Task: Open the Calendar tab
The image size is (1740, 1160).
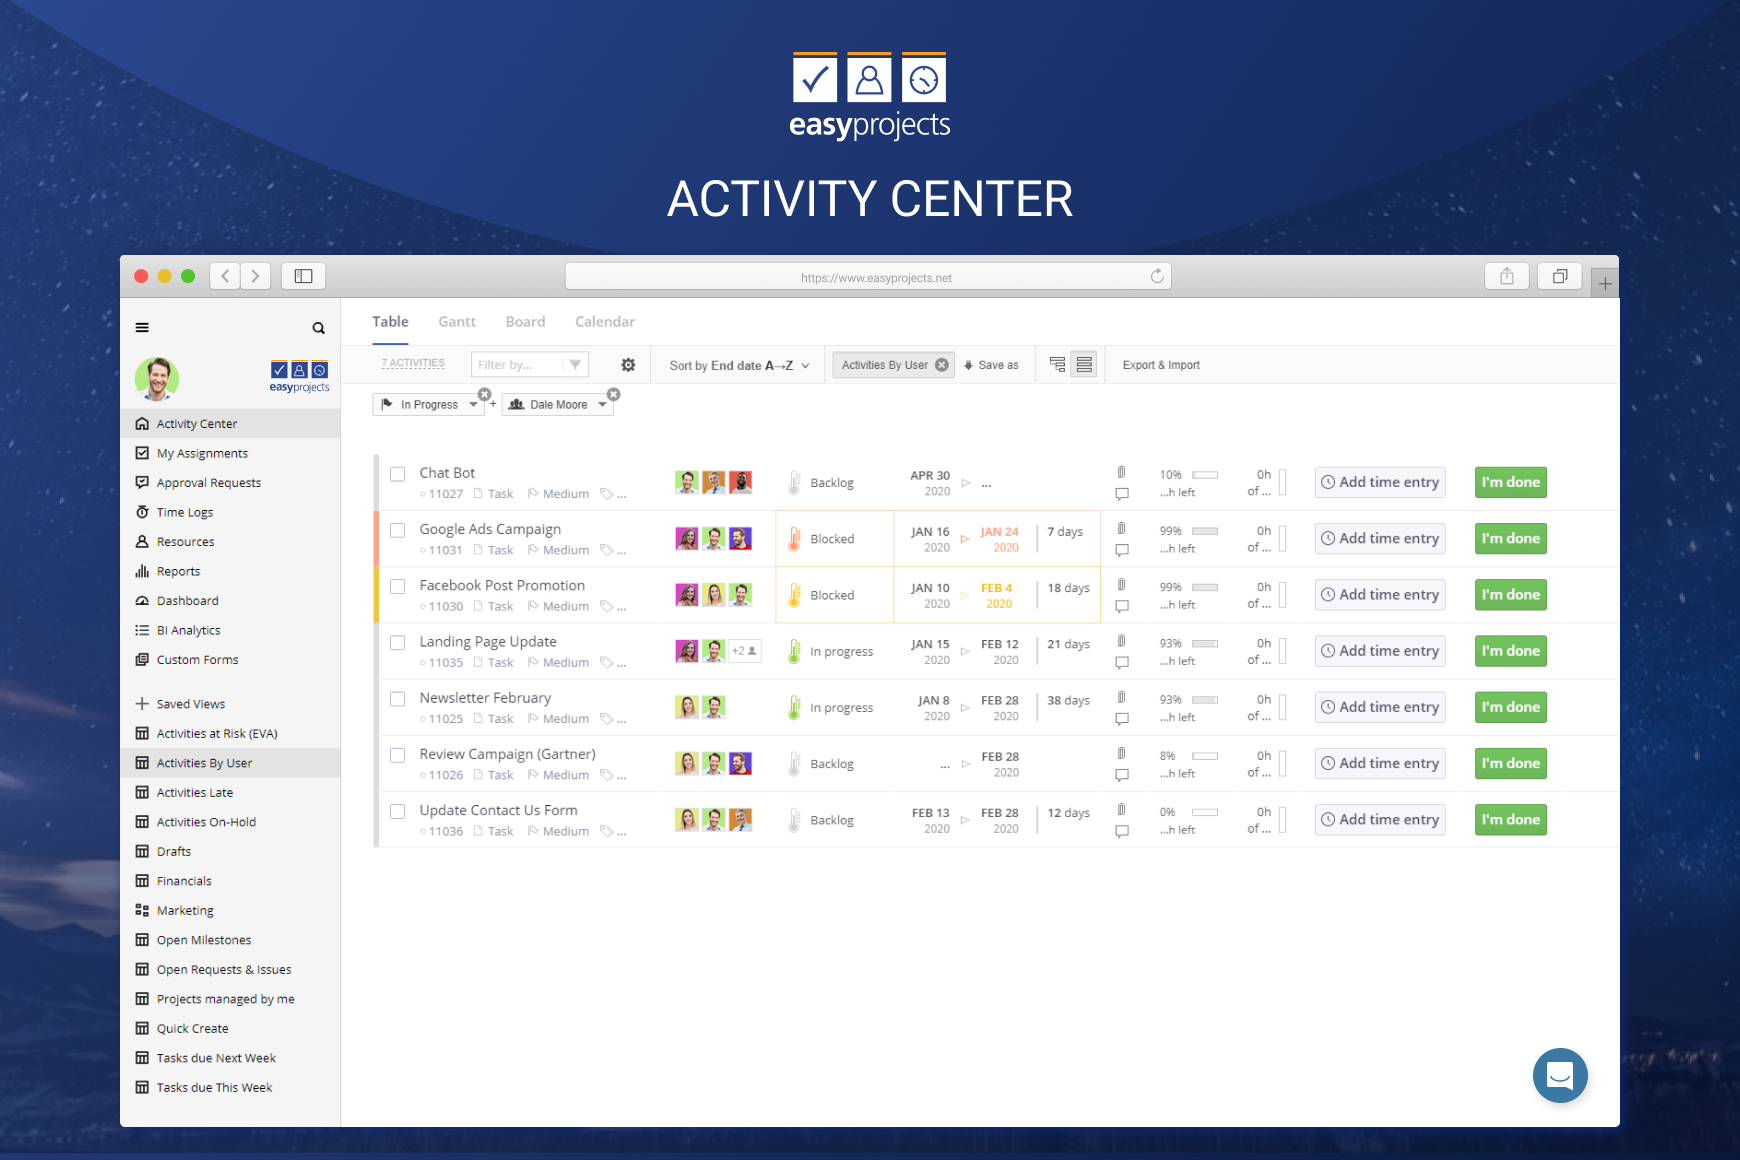Action: pyautogui.click(x=605, y=321)
